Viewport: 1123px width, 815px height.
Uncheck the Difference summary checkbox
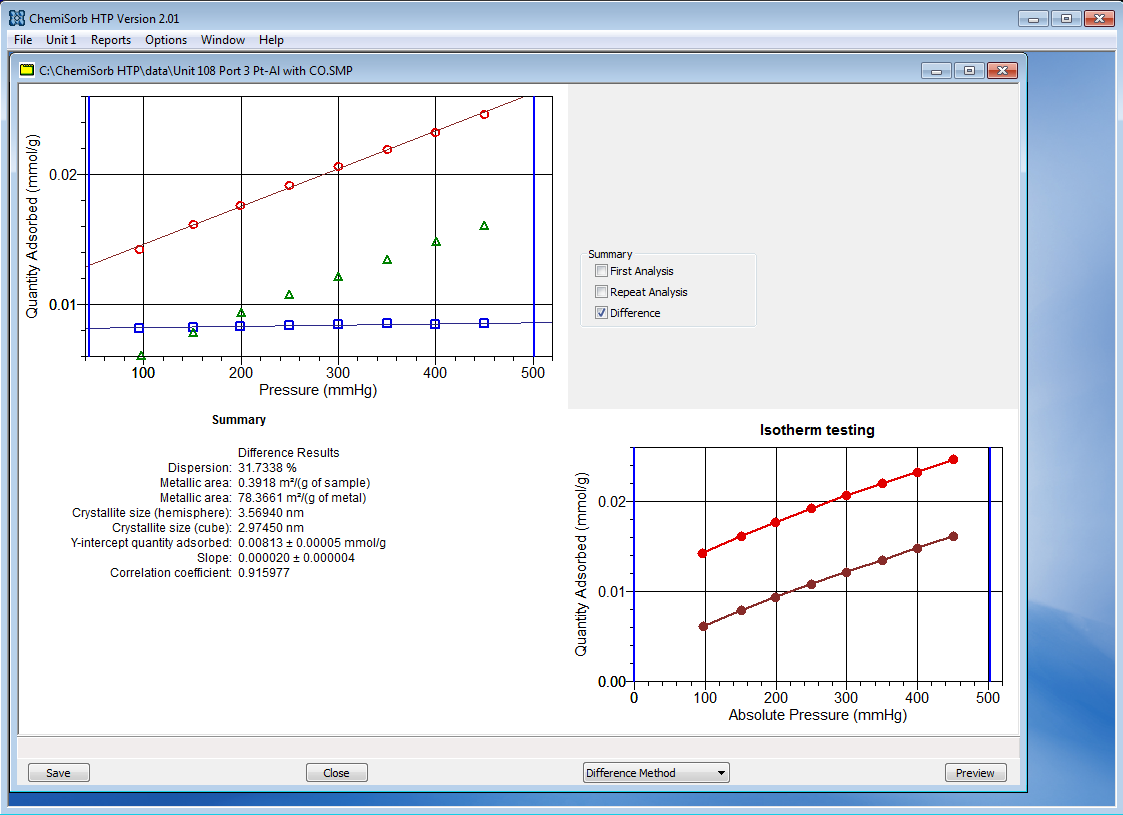pos(601,313)
